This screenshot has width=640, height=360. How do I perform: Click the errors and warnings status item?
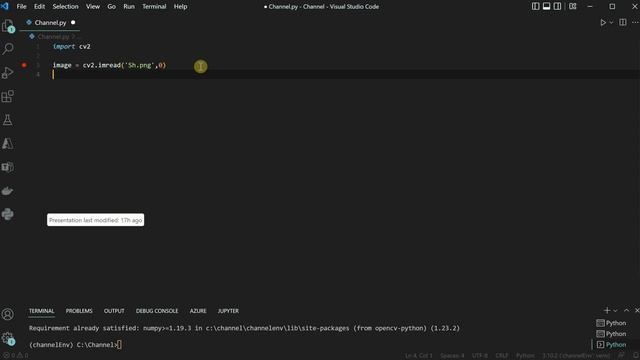pyautogui.click(x=16, y=356)
